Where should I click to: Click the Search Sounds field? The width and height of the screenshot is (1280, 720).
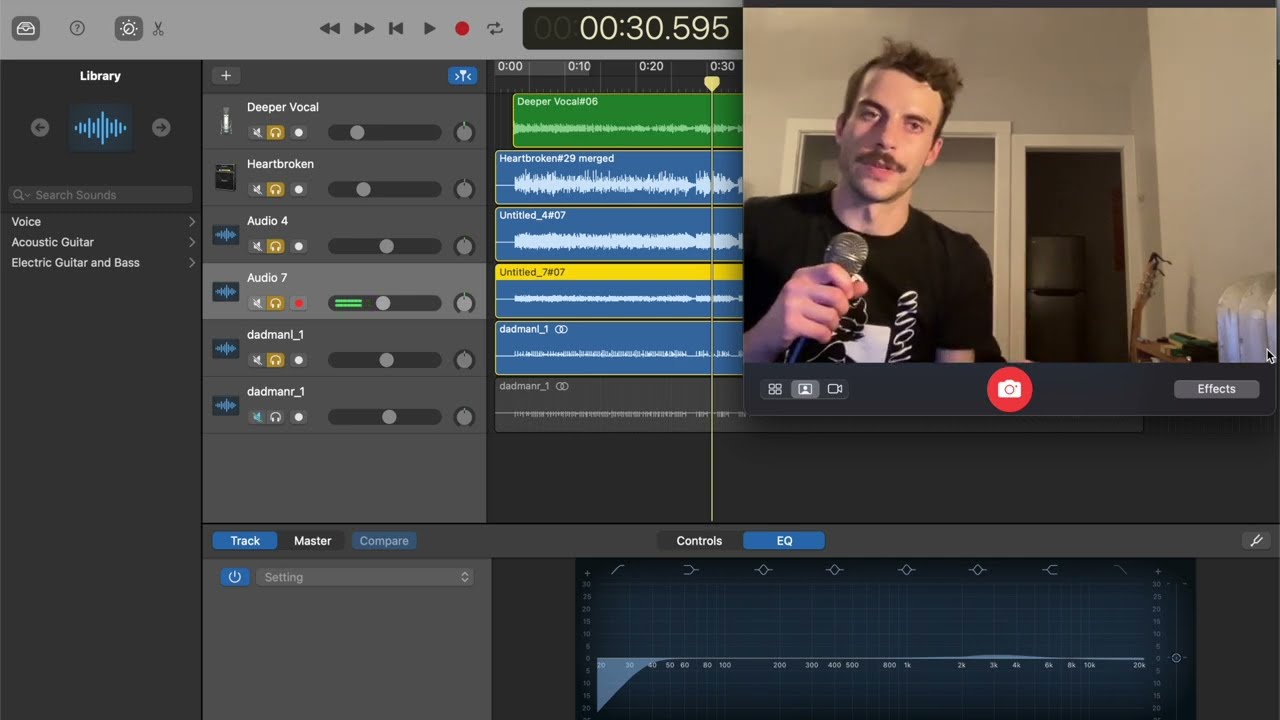[x=100, y=195]
